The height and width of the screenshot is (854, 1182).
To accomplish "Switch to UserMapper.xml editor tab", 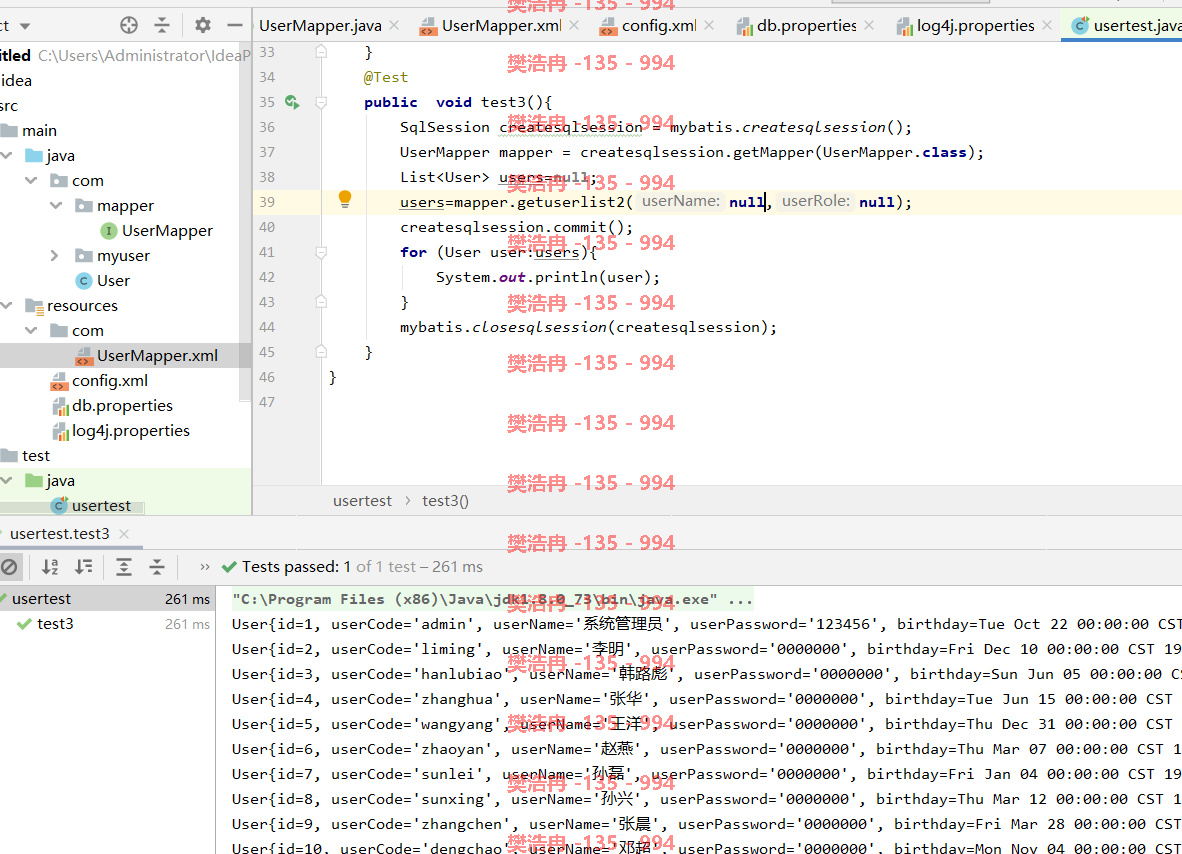I will pyautogui.click(x=490, y=26).
